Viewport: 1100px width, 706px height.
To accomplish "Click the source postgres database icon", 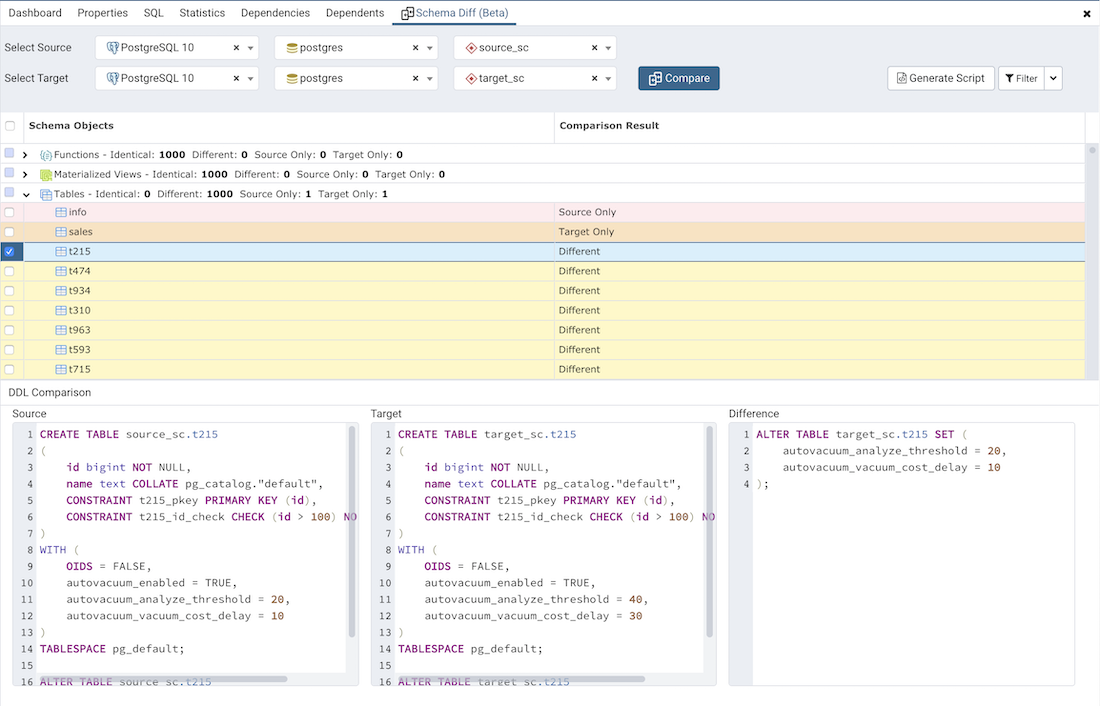I will [292, 48].
